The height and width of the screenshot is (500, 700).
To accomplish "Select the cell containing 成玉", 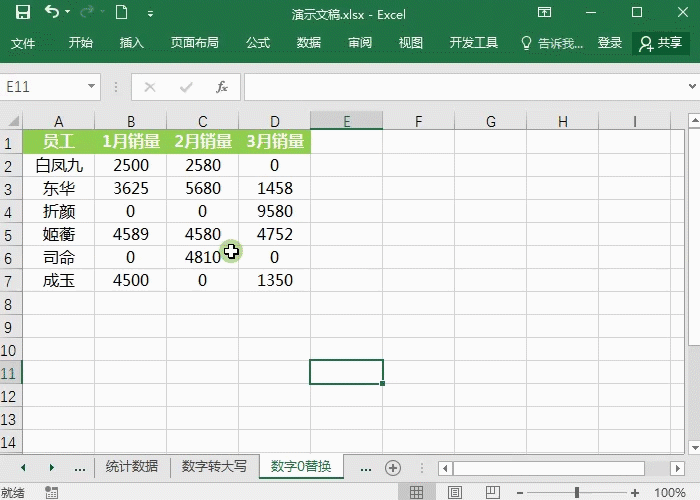I will (58, 280).
